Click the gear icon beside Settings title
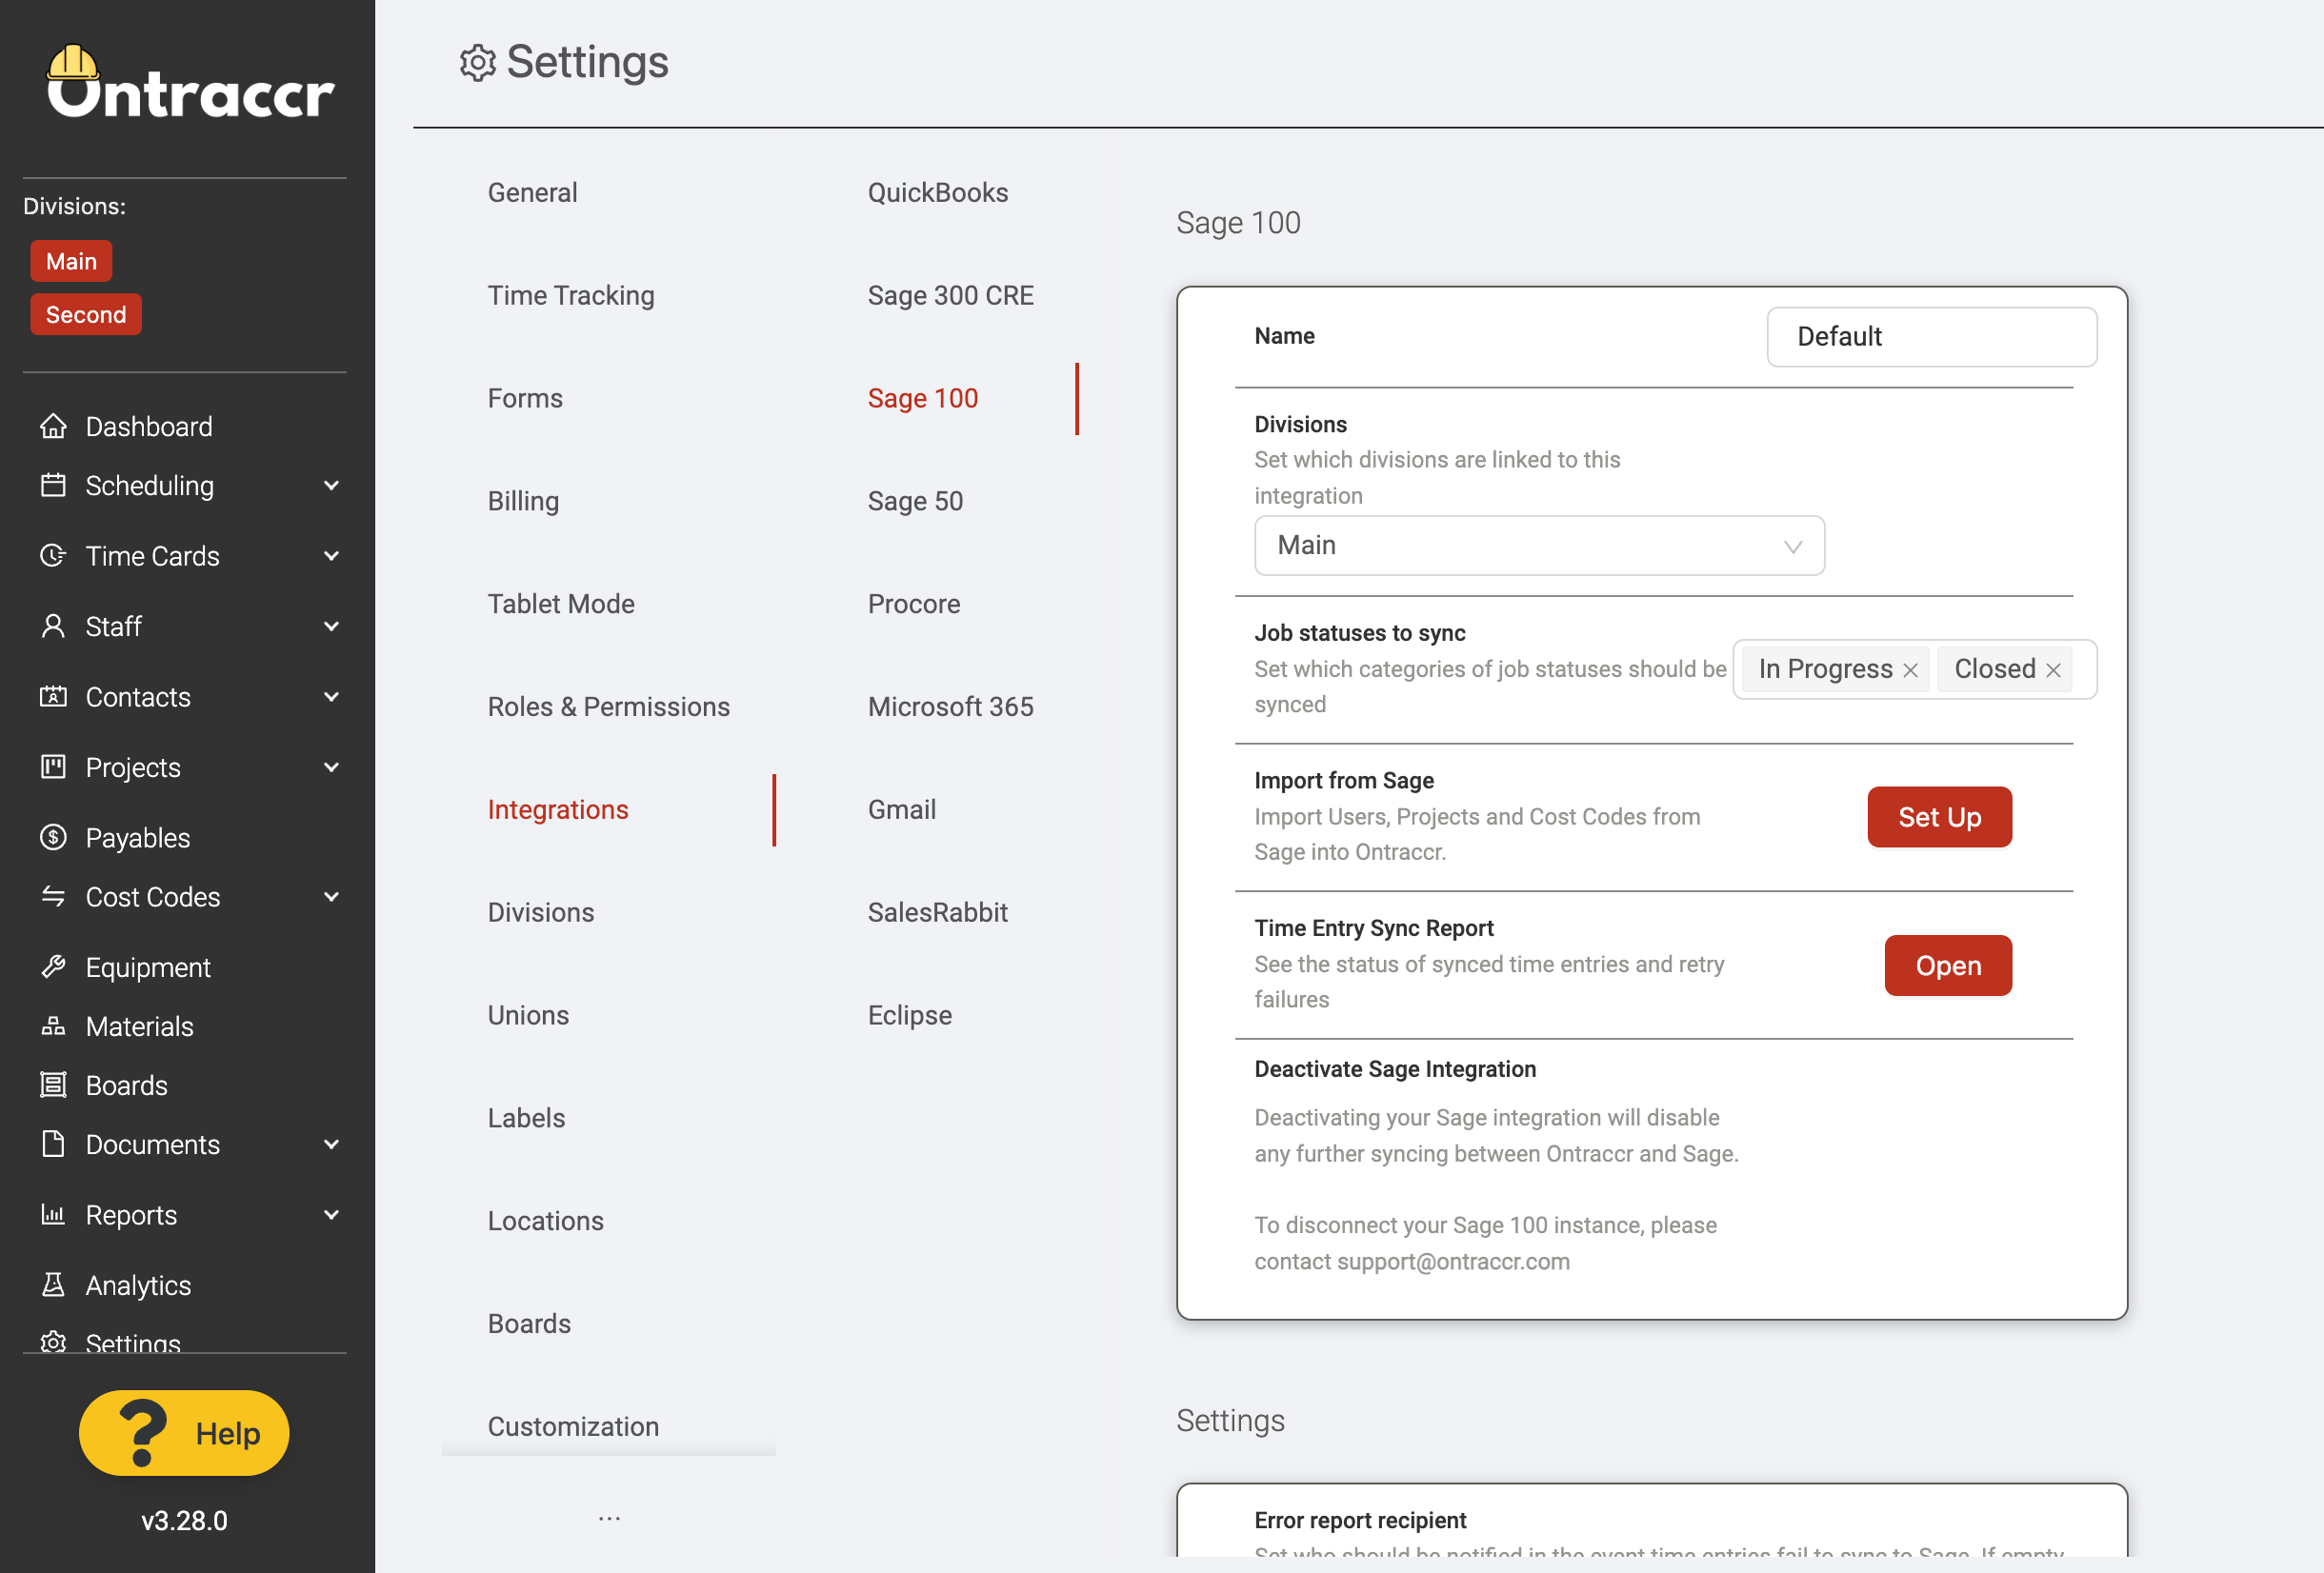Image resolution: width=2324 pixels, height=1573 pixels. [477, 63]
